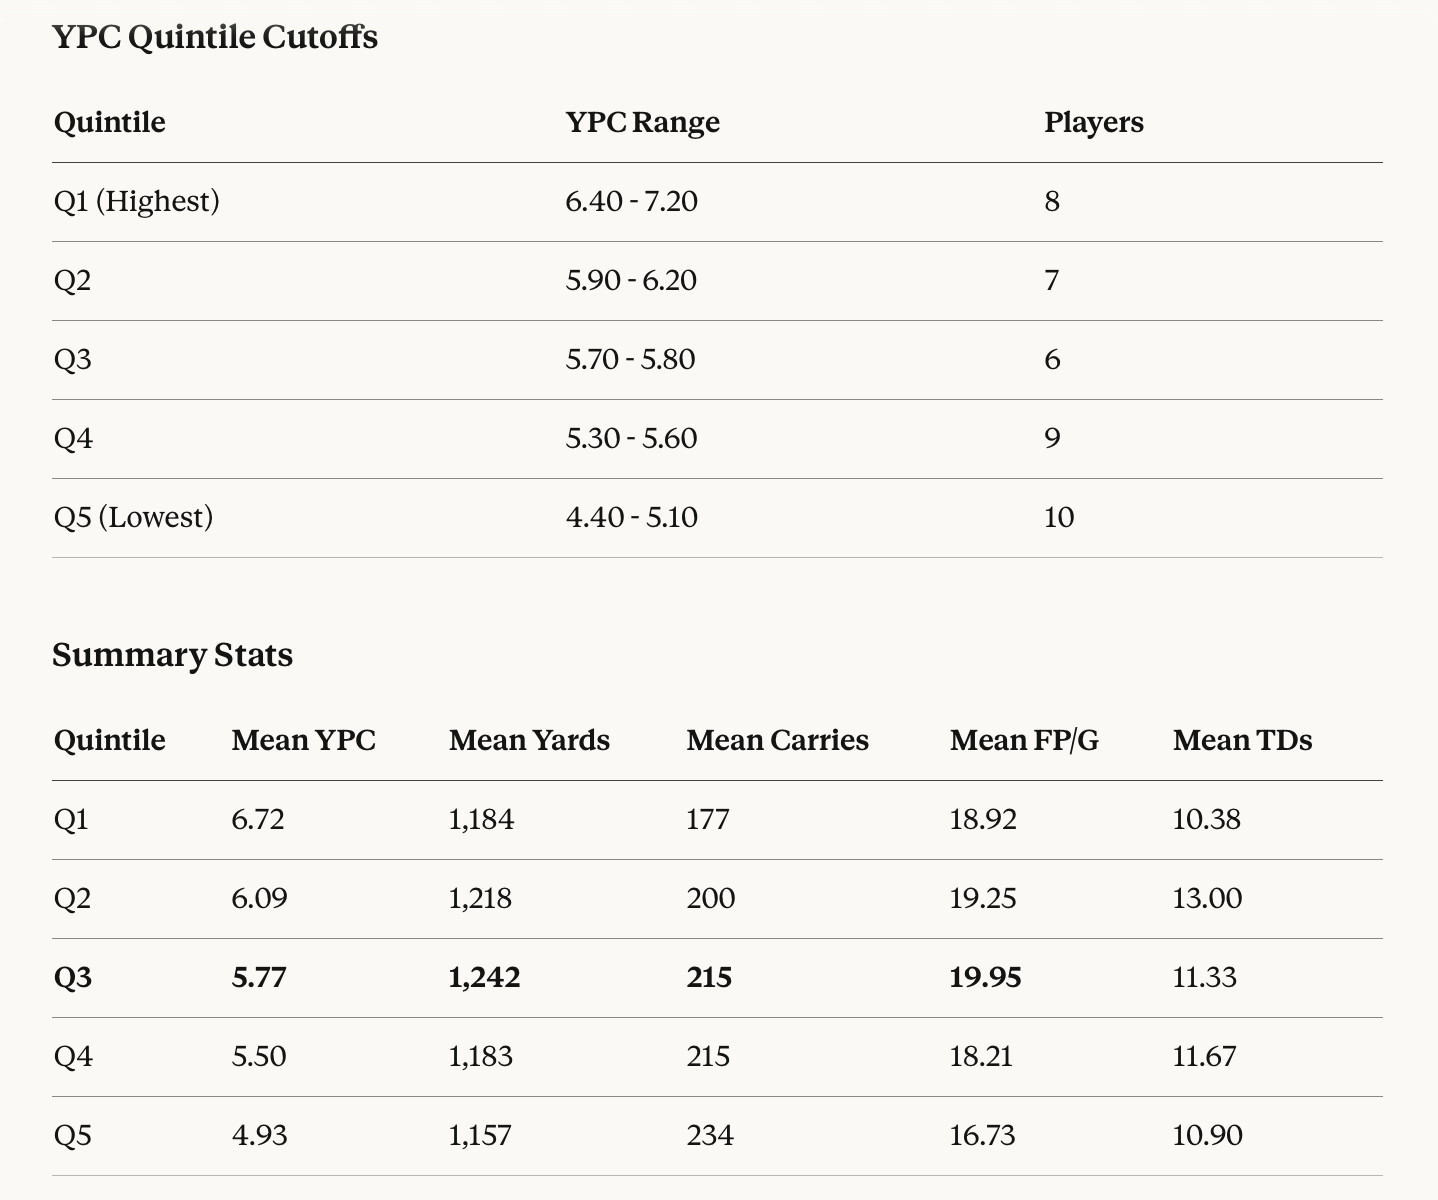Viewport: 1438px width, 1200px height.
Task: Select the Q5 (Lowest) row label
Action: pos(134,517)
